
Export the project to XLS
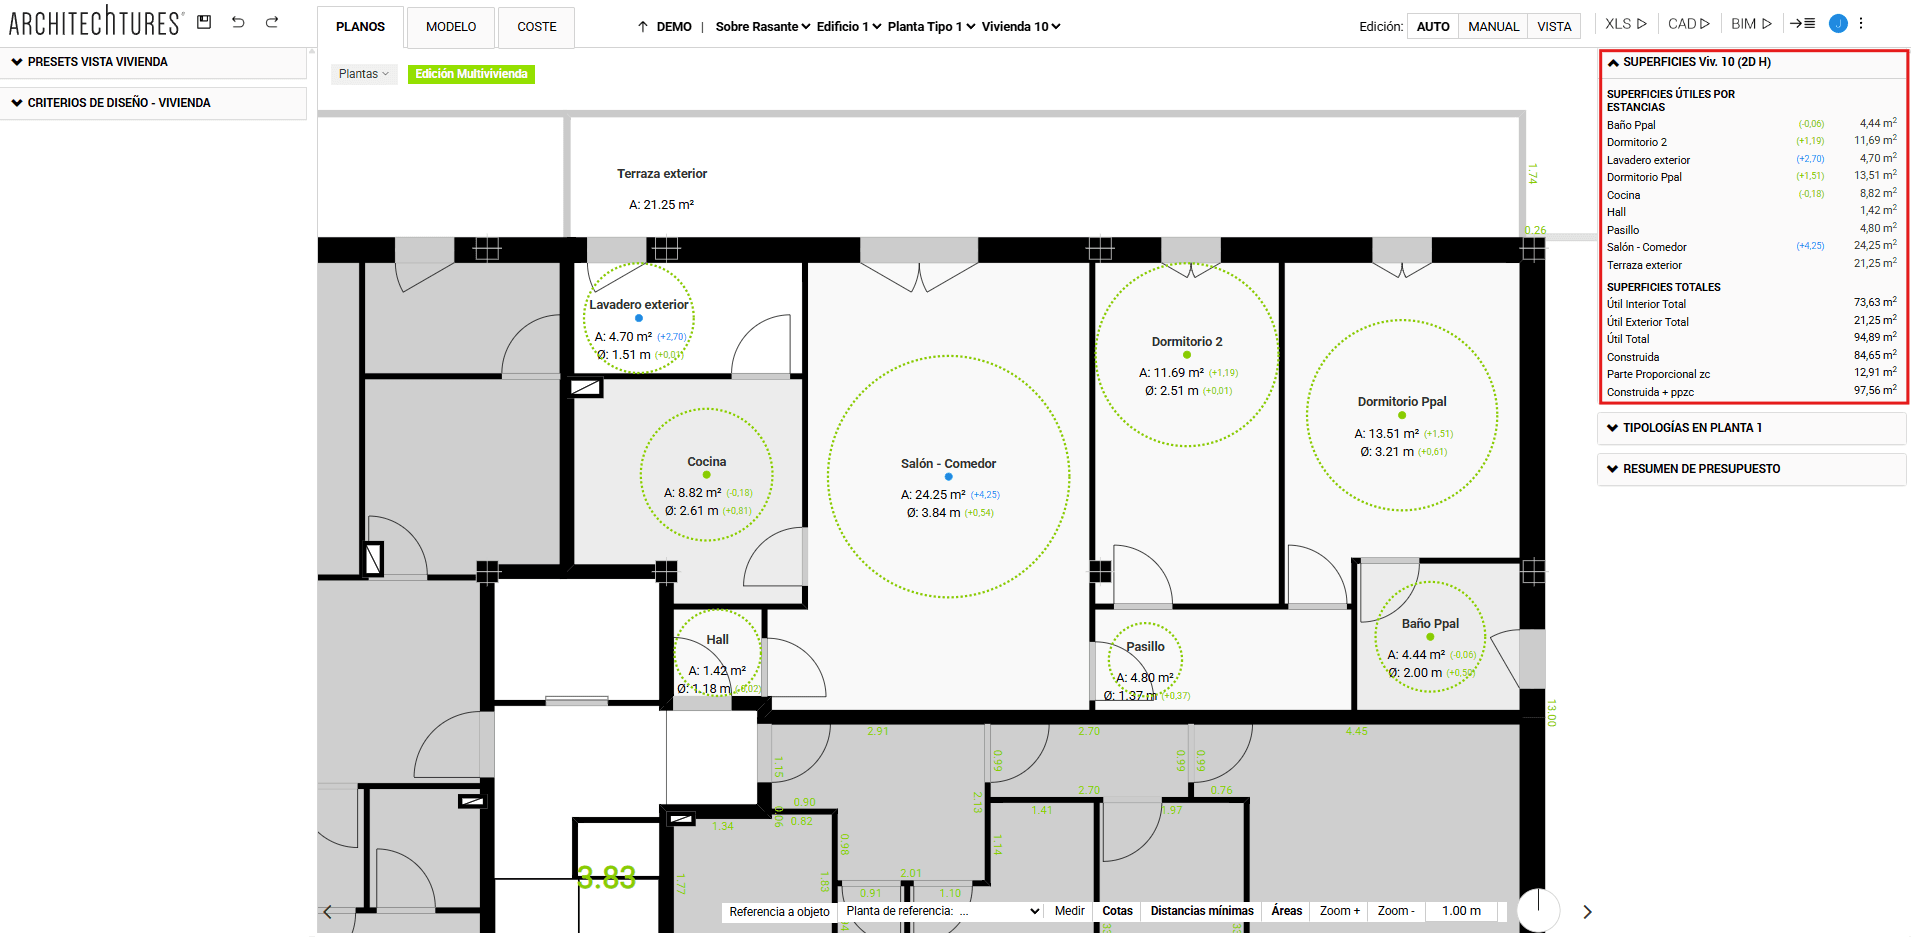coord(1623,22)
